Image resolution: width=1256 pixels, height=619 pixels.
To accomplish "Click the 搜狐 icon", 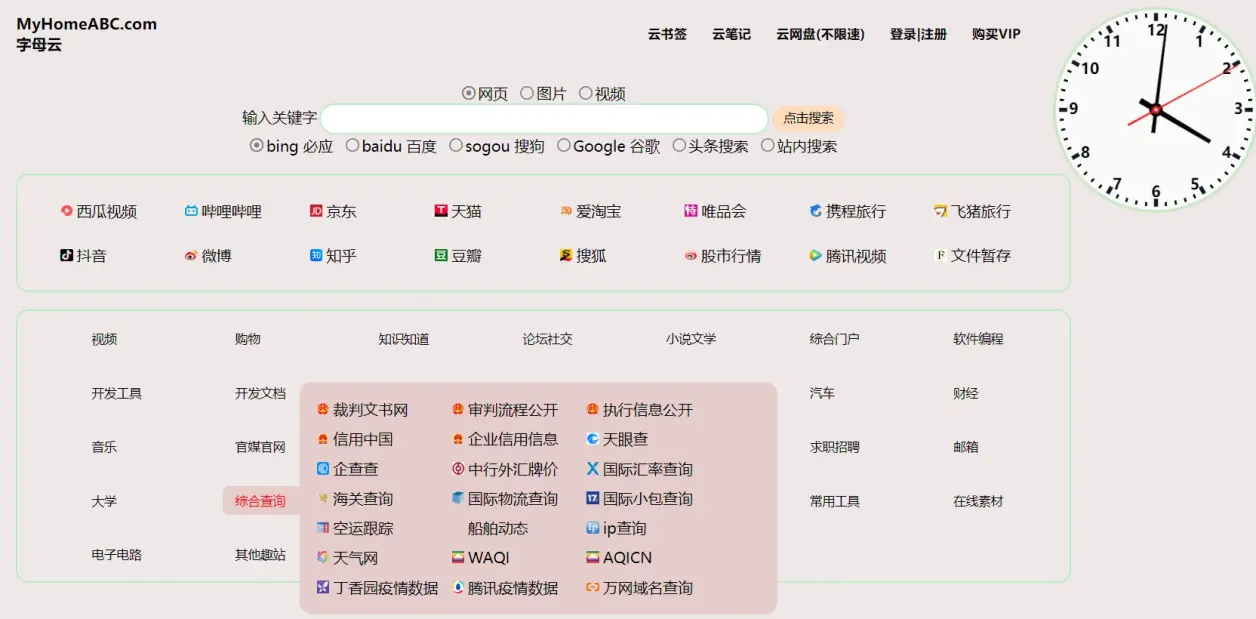I will click(x=566, y=255).
